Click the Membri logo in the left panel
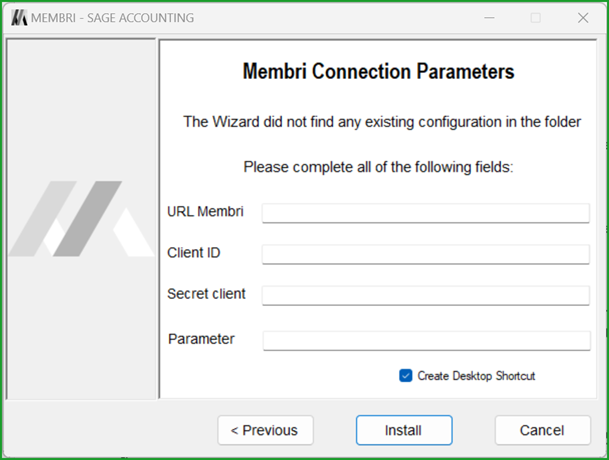 pyautogui.click(x=79, y=218)
